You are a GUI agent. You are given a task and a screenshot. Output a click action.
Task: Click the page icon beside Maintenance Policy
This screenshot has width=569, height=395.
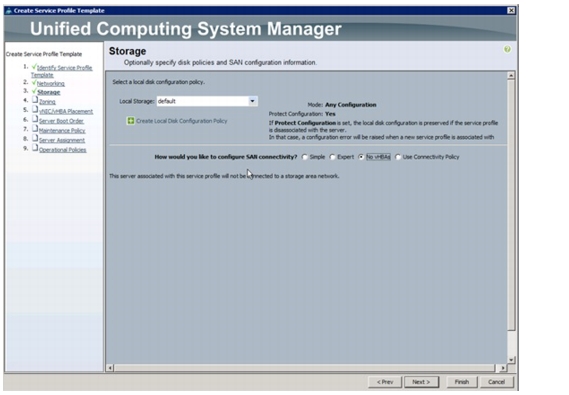click(x=35, y=128)
